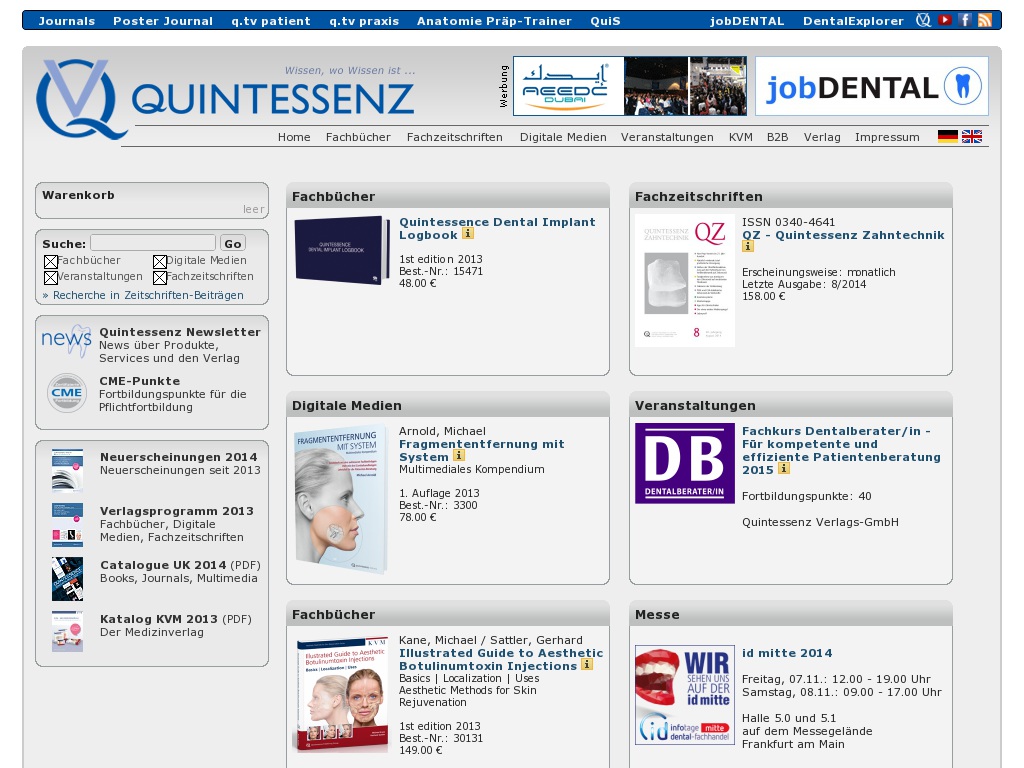Viewport: 1024px width, 768px height.
Task: Click the CME badge icon
Action: point(67,393)
